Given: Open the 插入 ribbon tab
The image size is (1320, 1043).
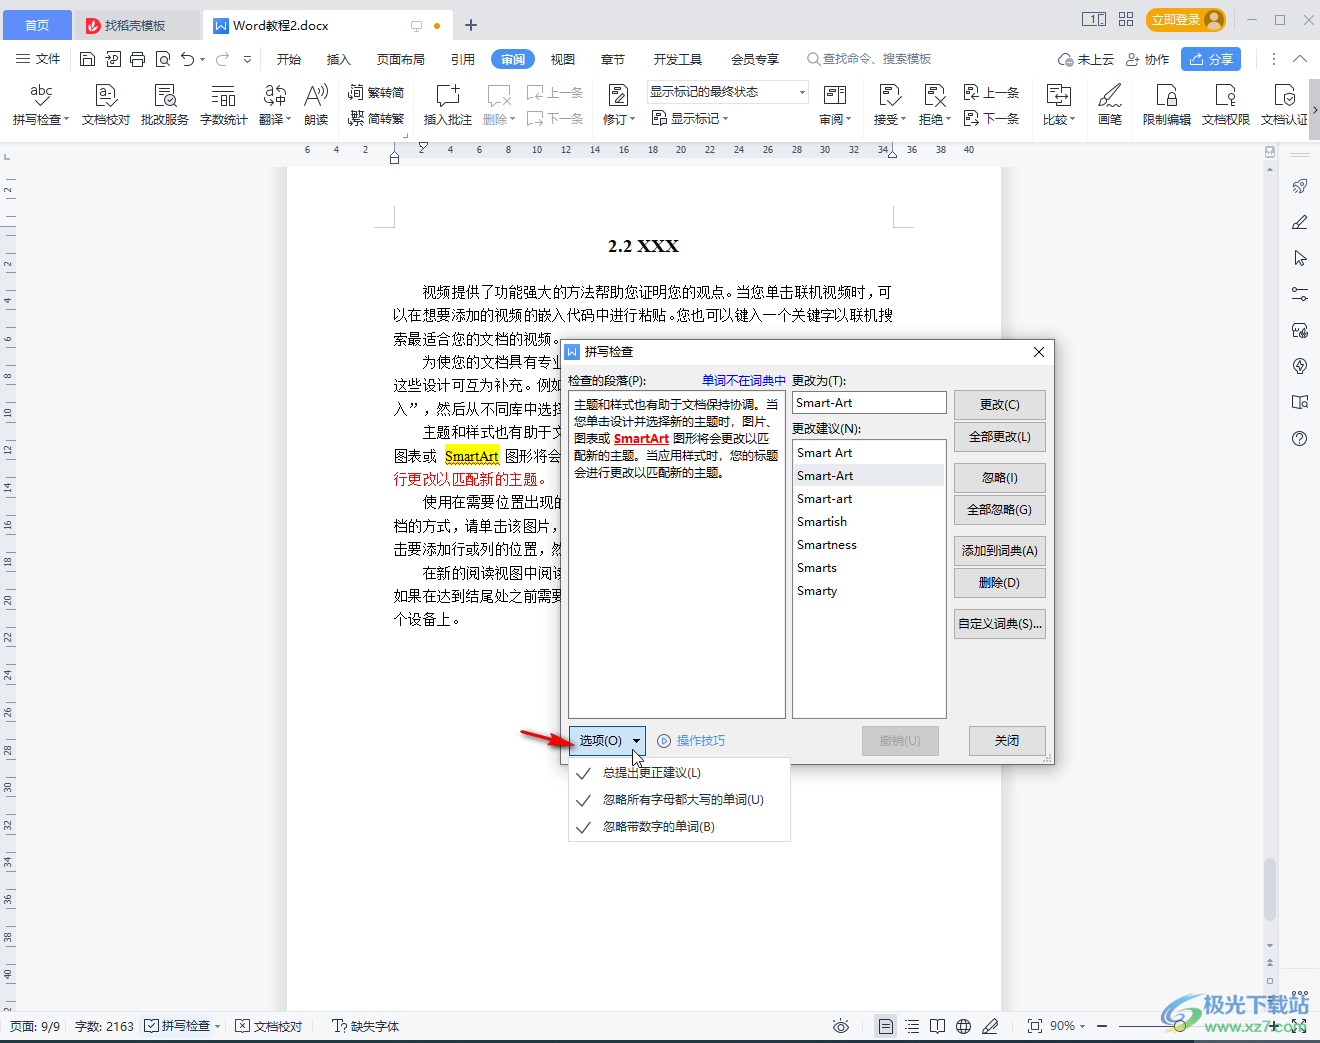Looking at the screenshot, I should (339, 59).
